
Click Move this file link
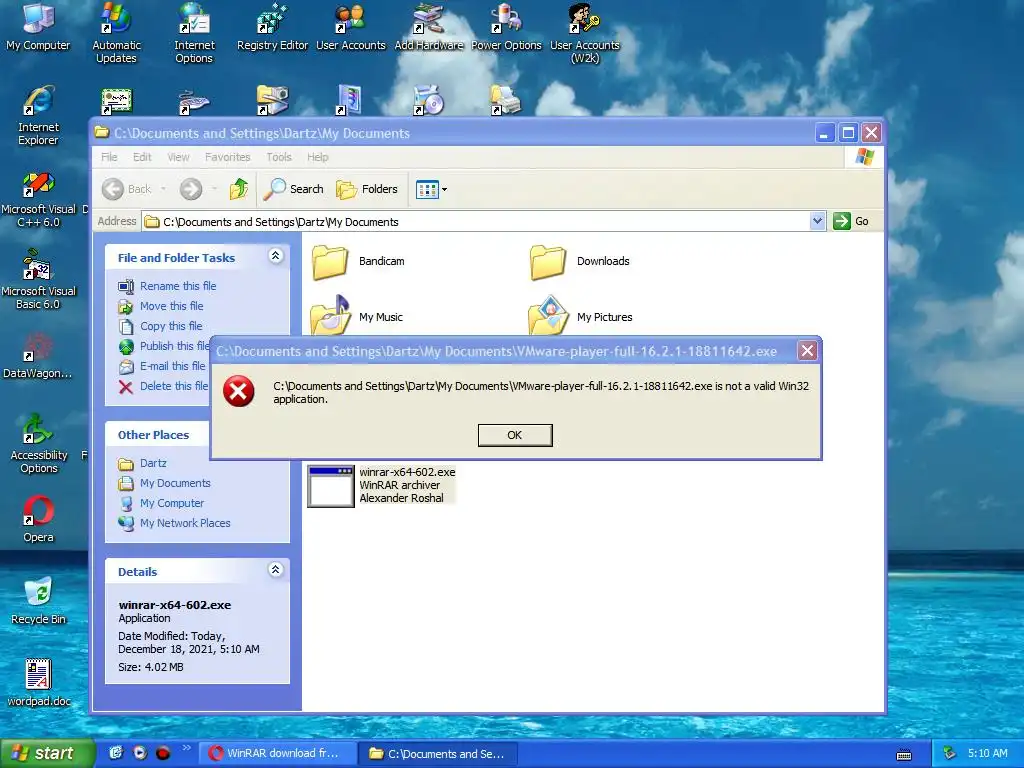pyautogui.click(x=172, y=306)
